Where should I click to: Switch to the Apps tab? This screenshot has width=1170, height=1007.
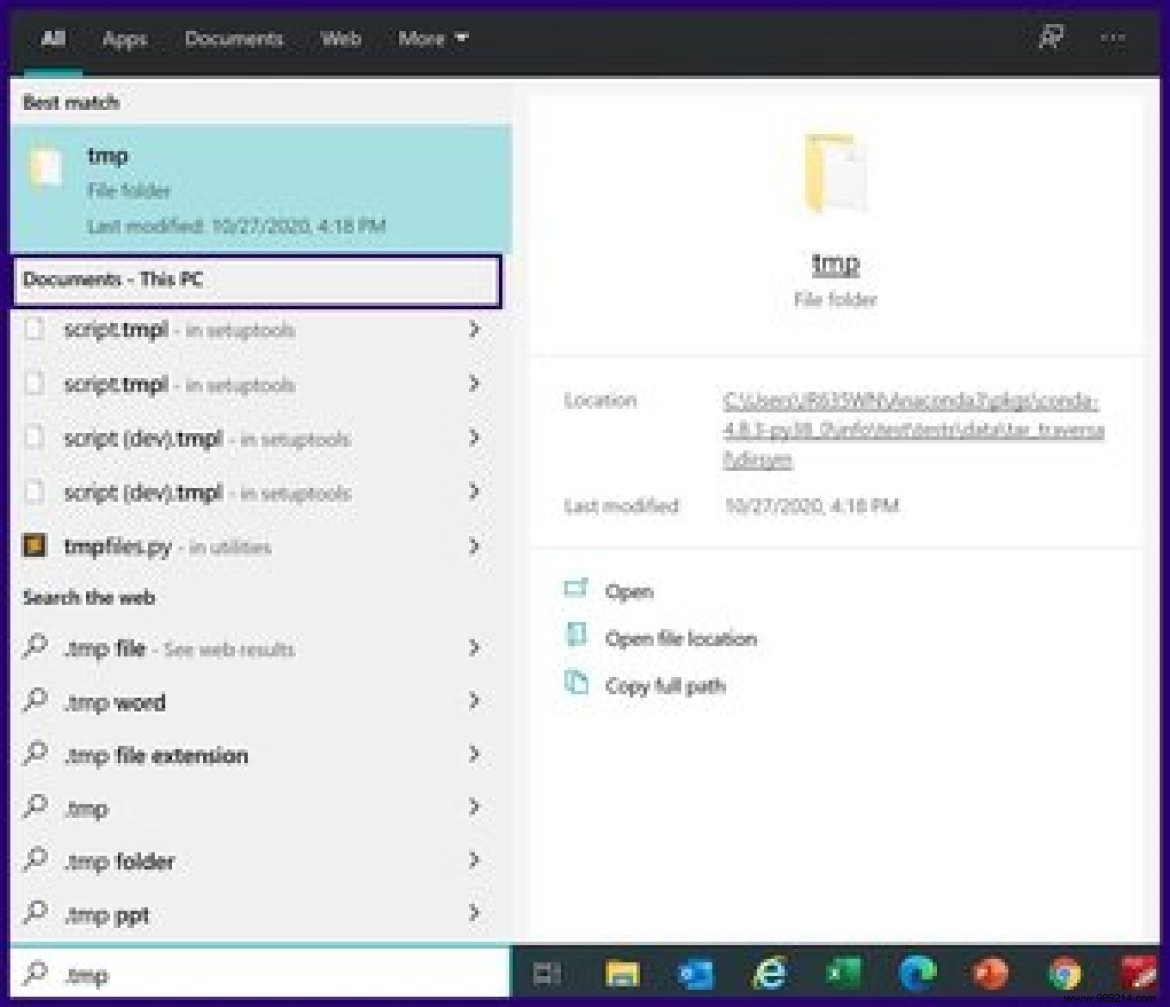tap(125, 39)
